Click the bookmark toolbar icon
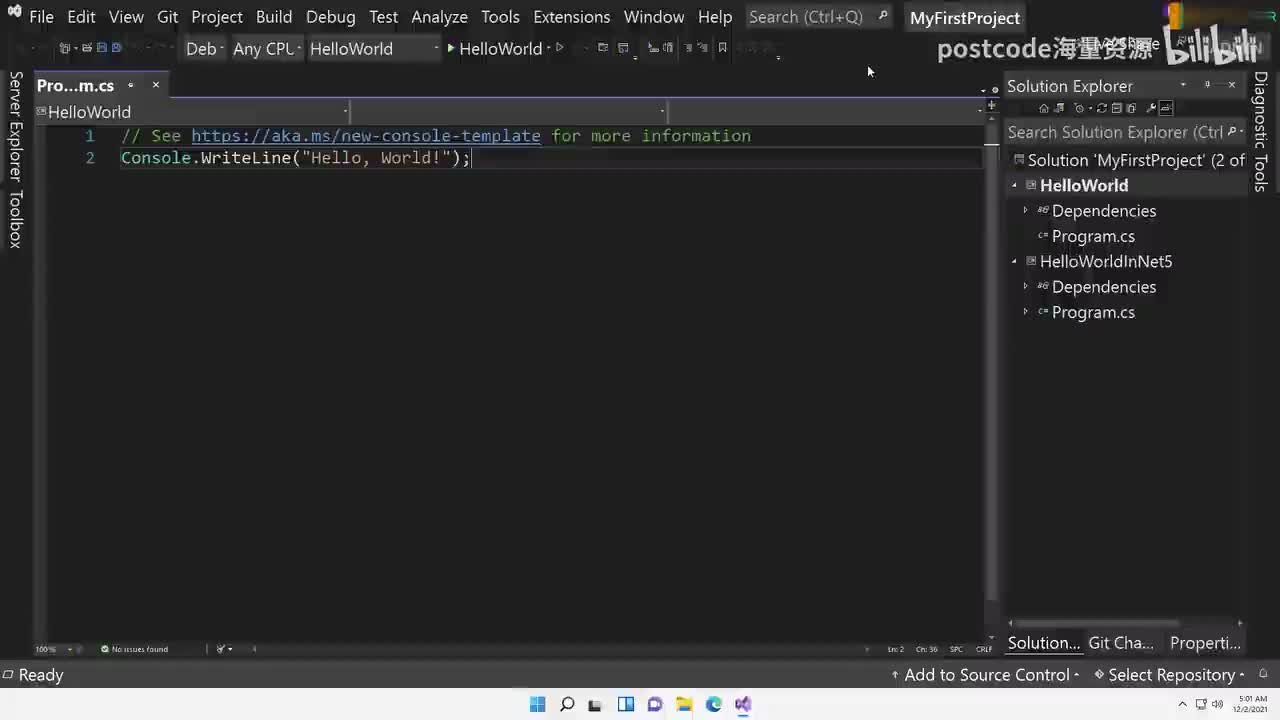The width and height of the screenshot is (1280, 720). pos(722,48)
